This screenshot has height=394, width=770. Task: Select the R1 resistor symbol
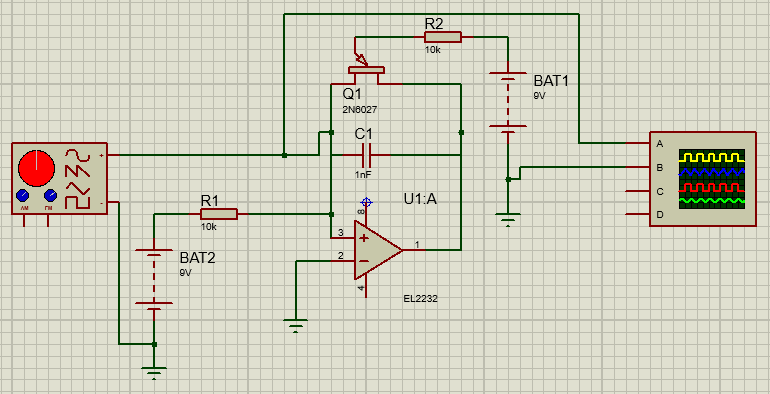(x=219, y=214)
